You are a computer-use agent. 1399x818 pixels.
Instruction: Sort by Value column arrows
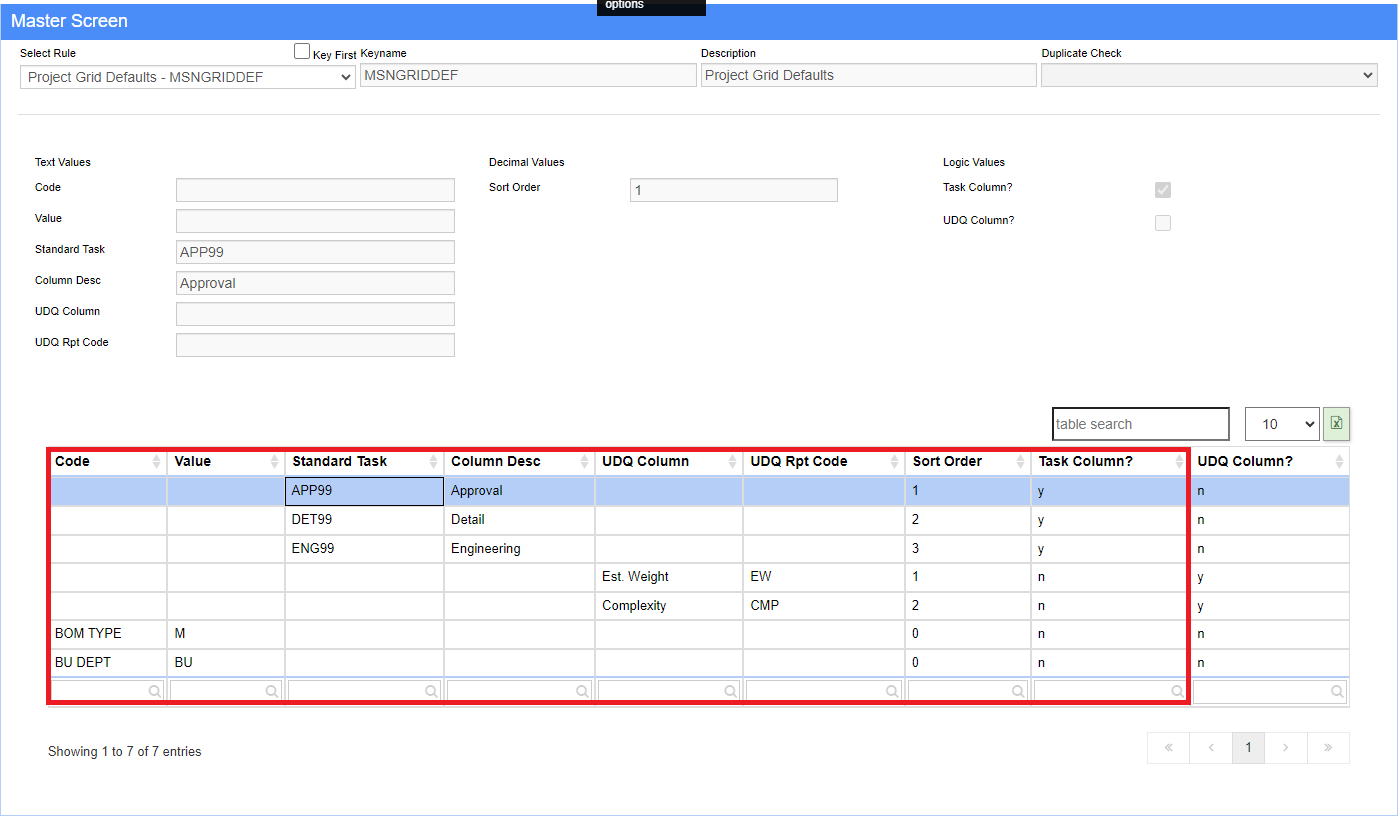coord(274,462)
